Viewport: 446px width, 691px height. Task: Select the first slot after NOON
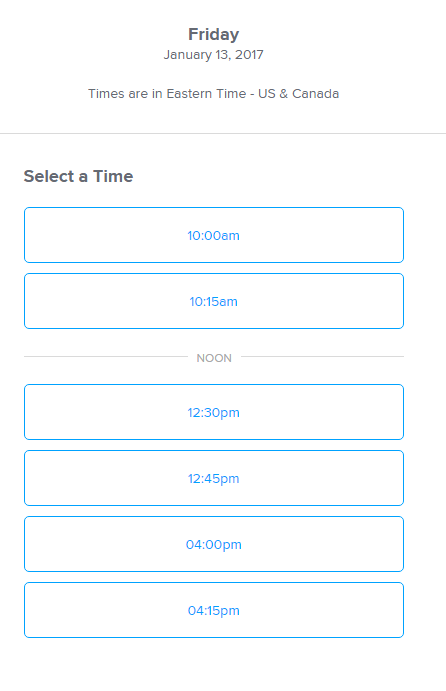214,412
